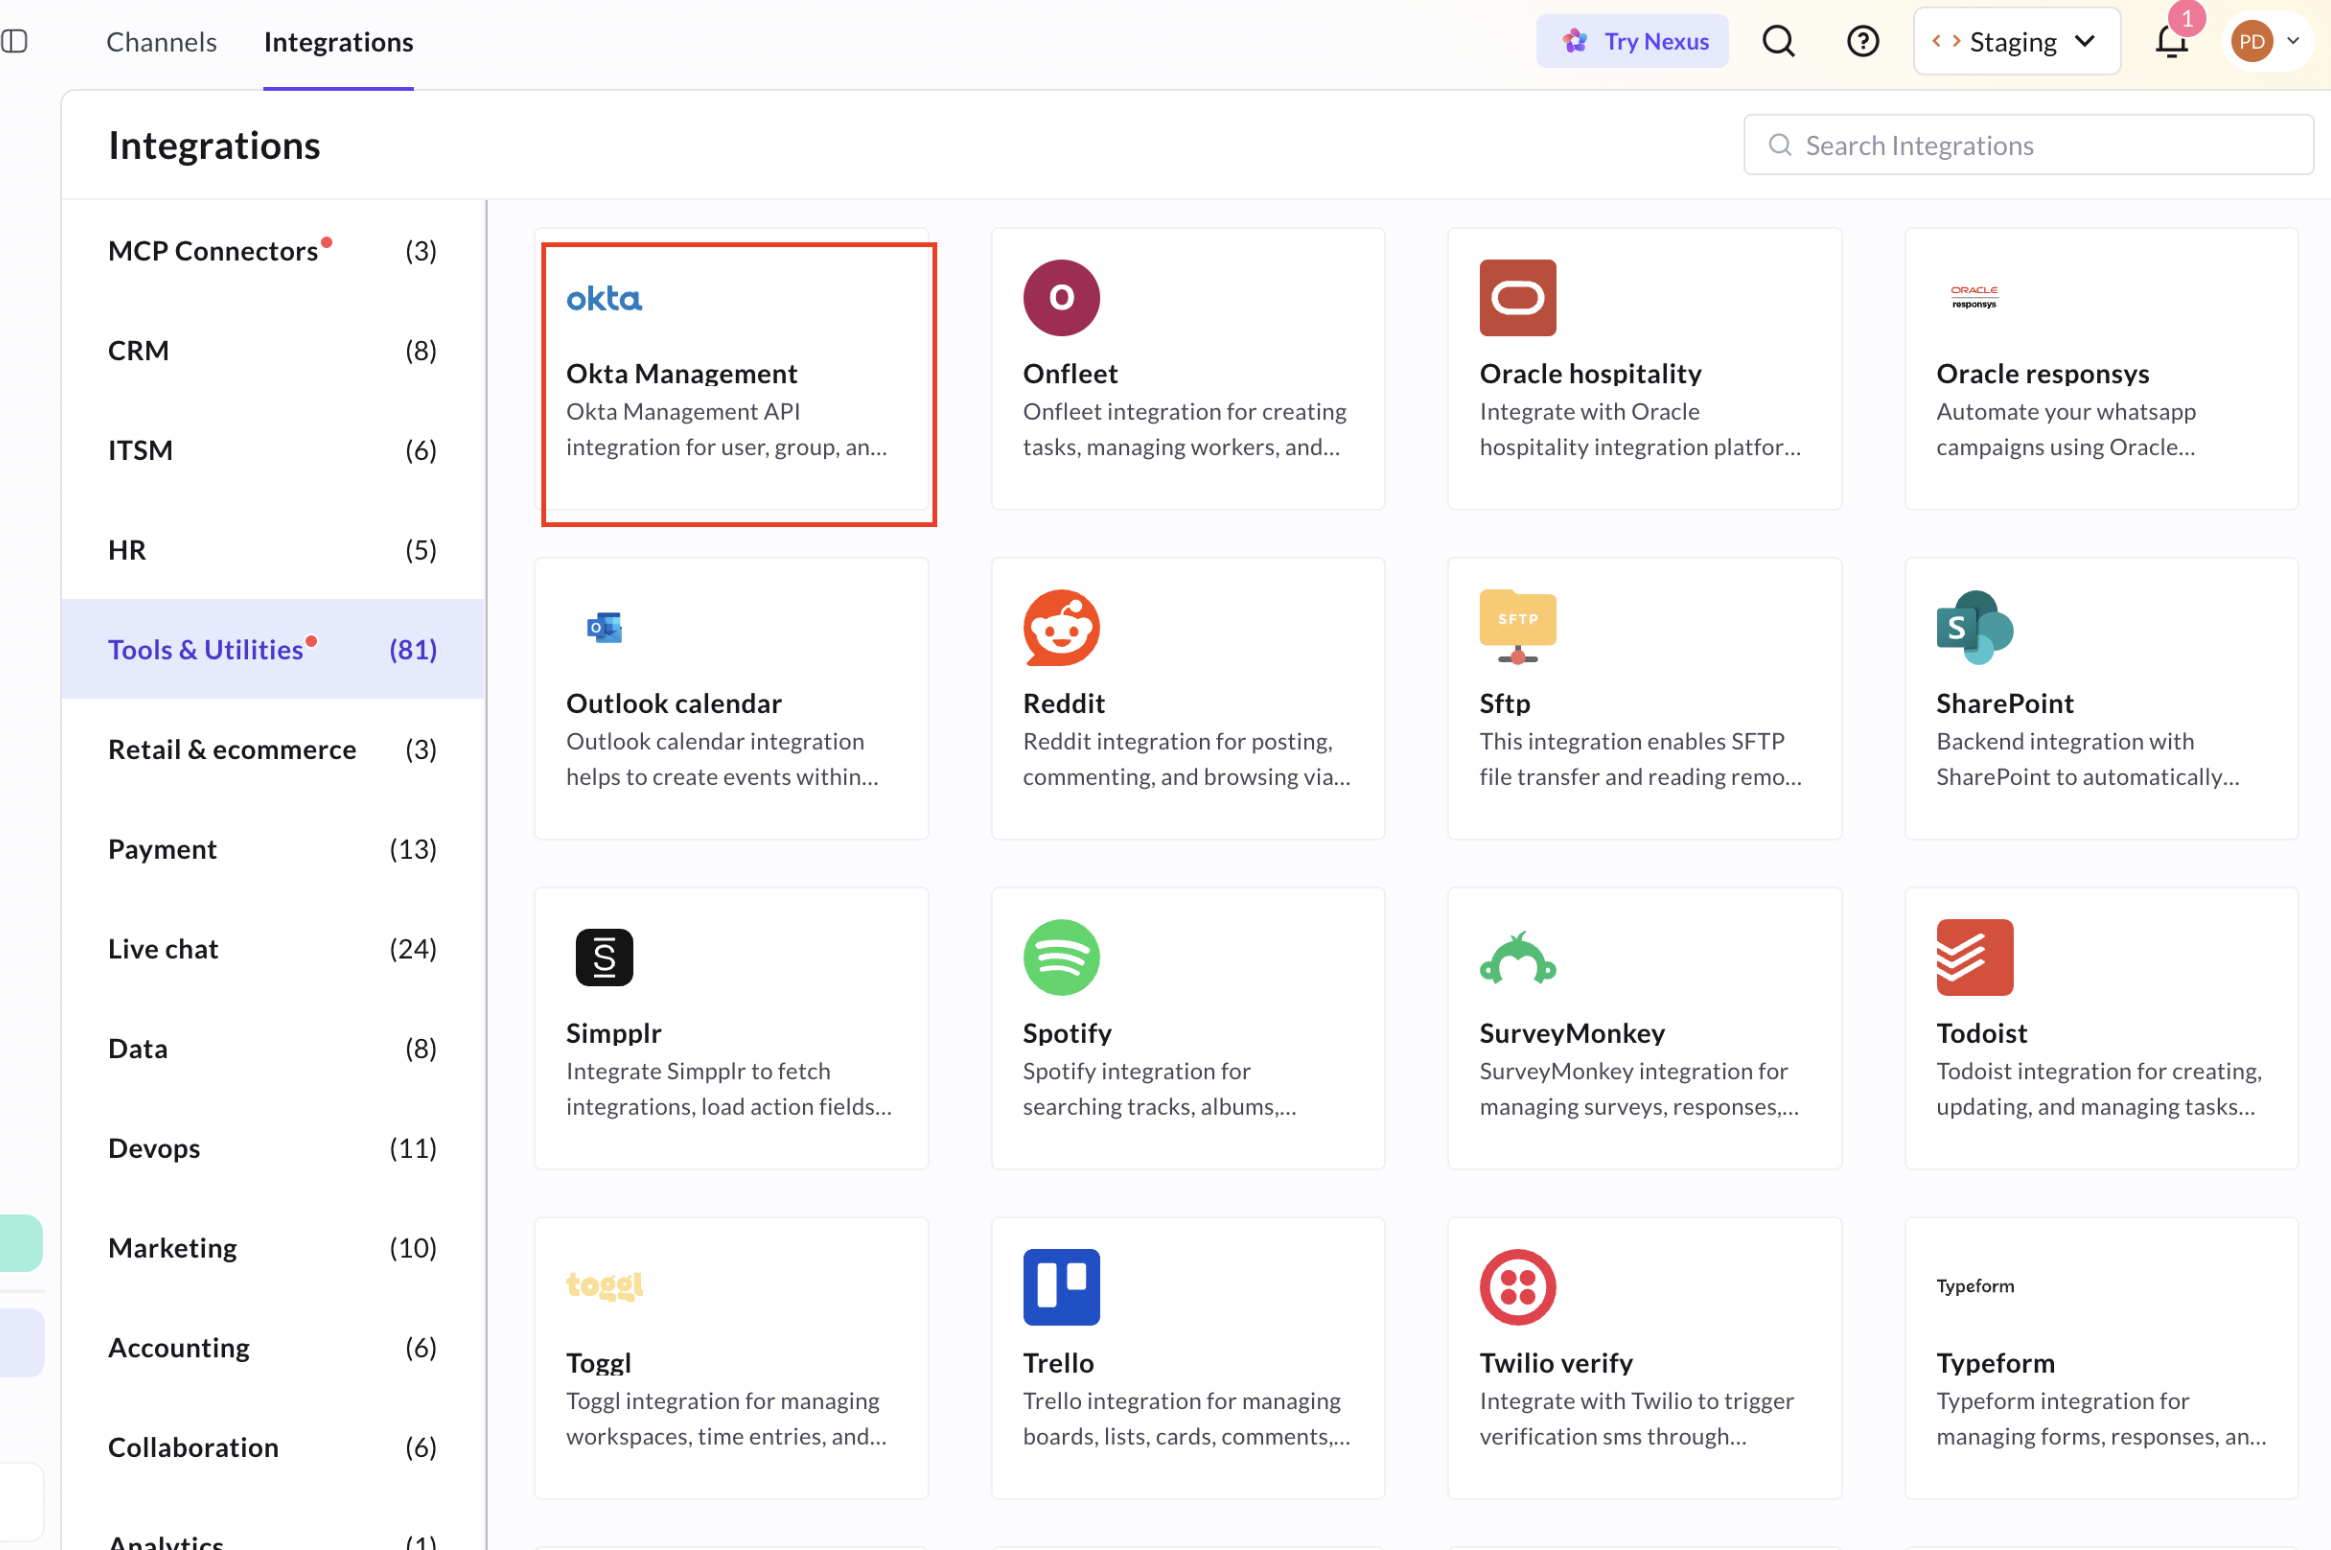Select Retail & ecommerce category
2331x1550 pixels.
point(273,749)
